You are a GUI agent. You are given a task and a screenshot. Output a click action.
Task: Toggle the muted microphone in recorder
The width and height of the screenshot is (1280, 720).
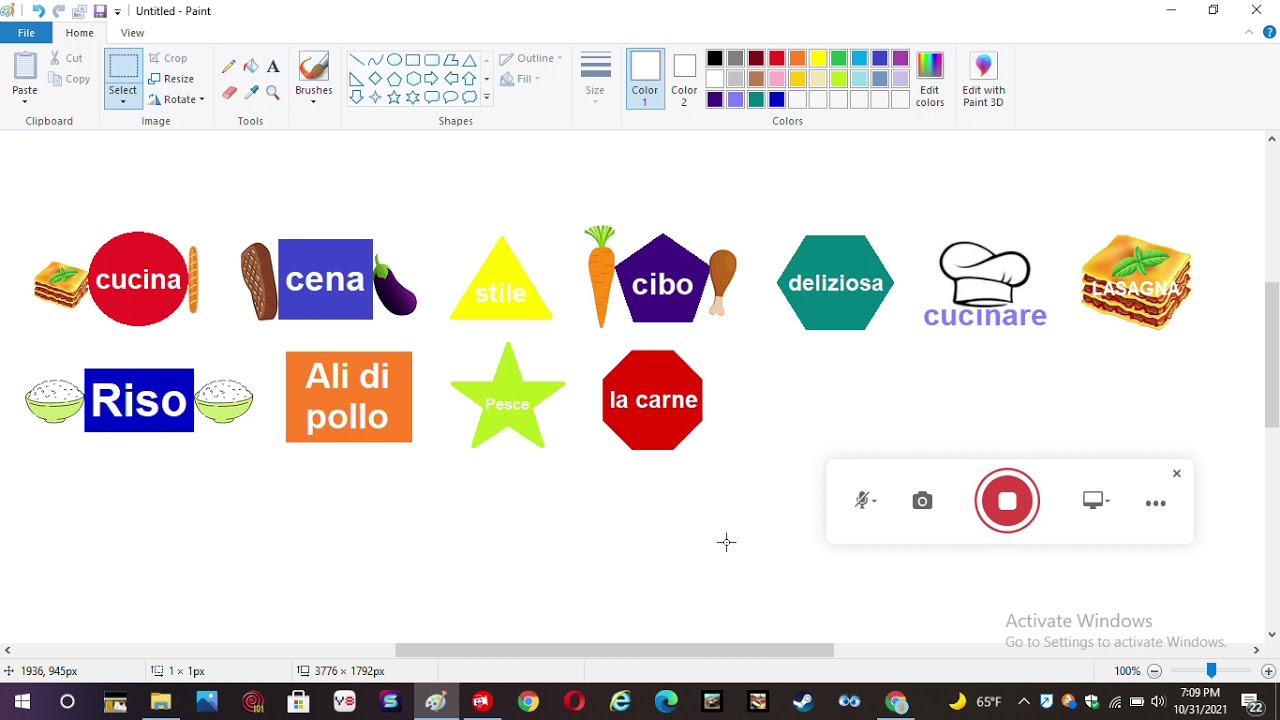click(864, 501)
